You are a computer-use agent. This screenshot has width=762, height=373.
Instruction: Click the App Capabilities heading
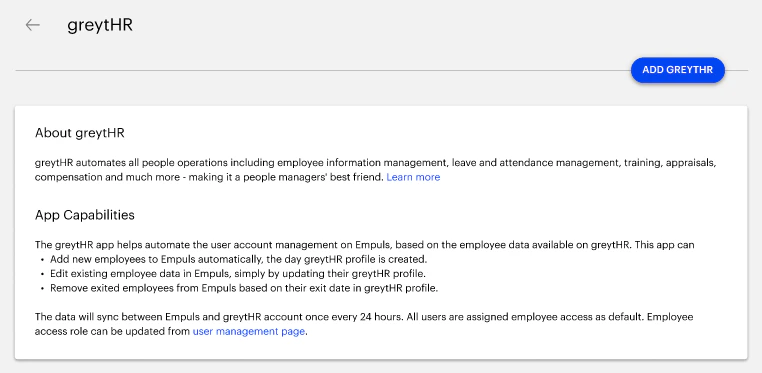(x=85, y=215)
